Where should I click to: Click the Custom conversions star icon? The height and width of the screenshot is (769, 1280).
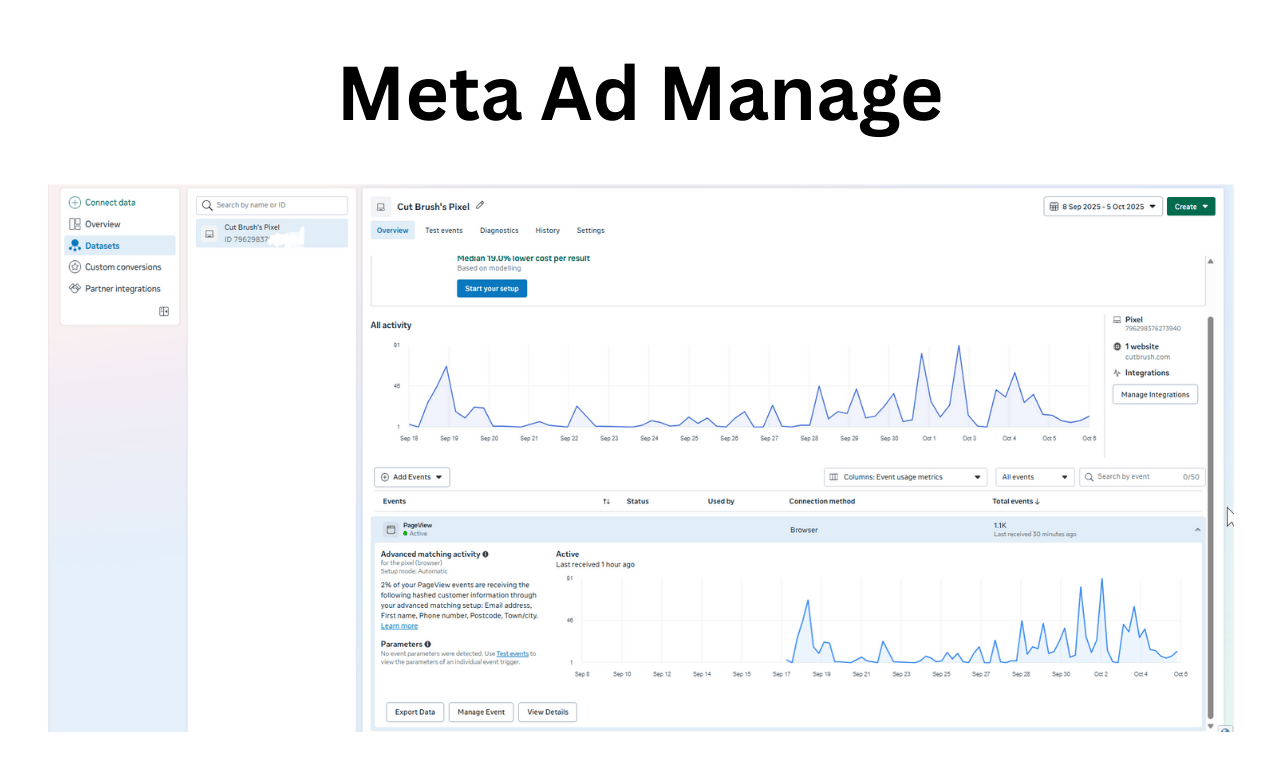coord(75,267)
